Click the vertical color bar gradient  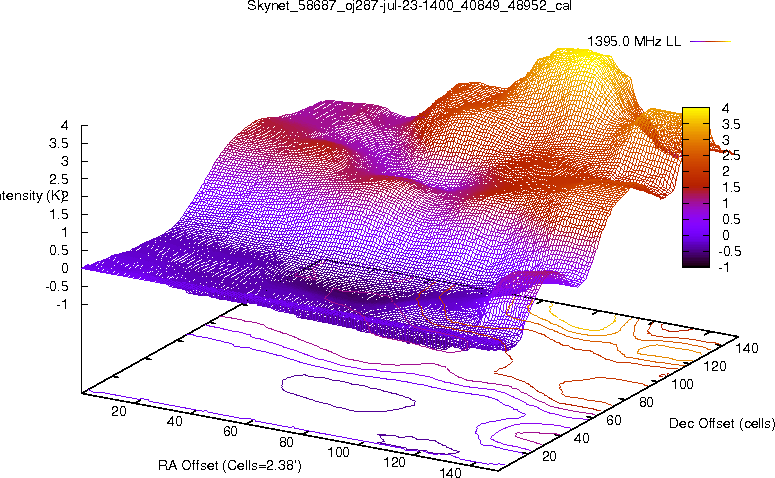695,187
